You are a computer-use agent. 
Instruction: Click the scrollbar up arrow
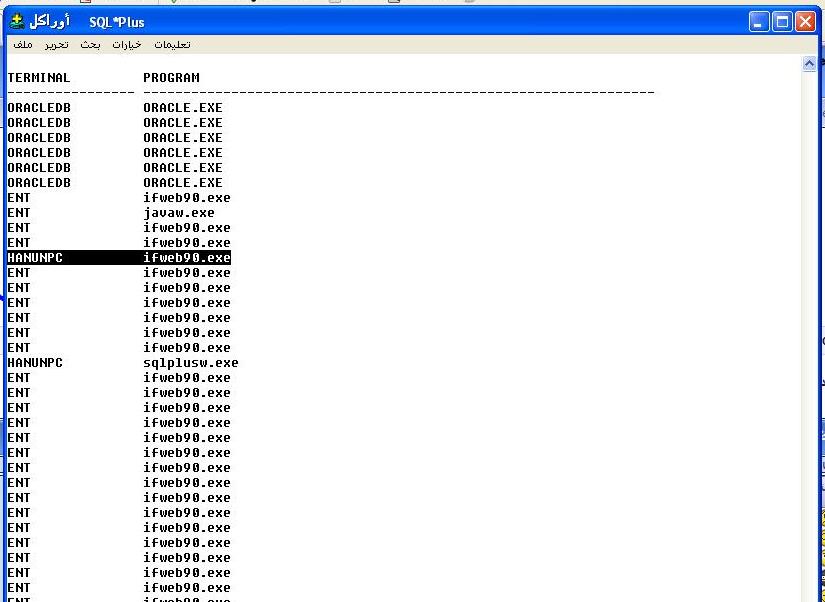click(810, 64)
